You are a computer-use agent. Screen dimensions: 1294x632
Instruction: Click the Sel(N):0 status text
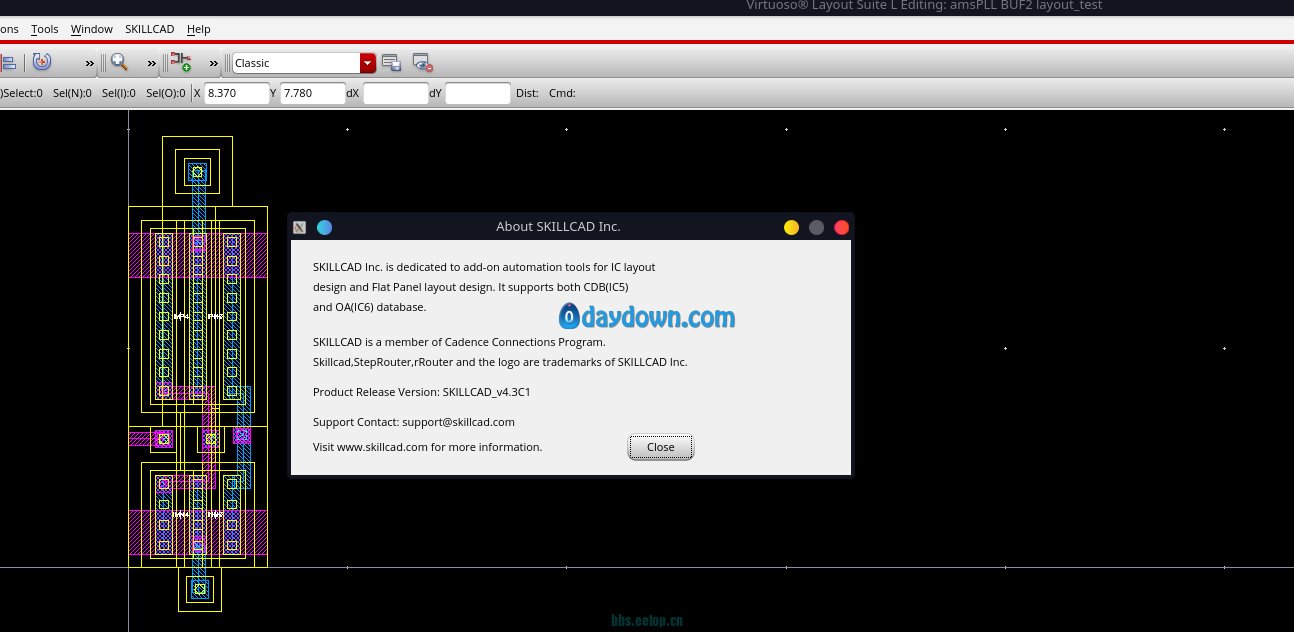tap(72, 93)
